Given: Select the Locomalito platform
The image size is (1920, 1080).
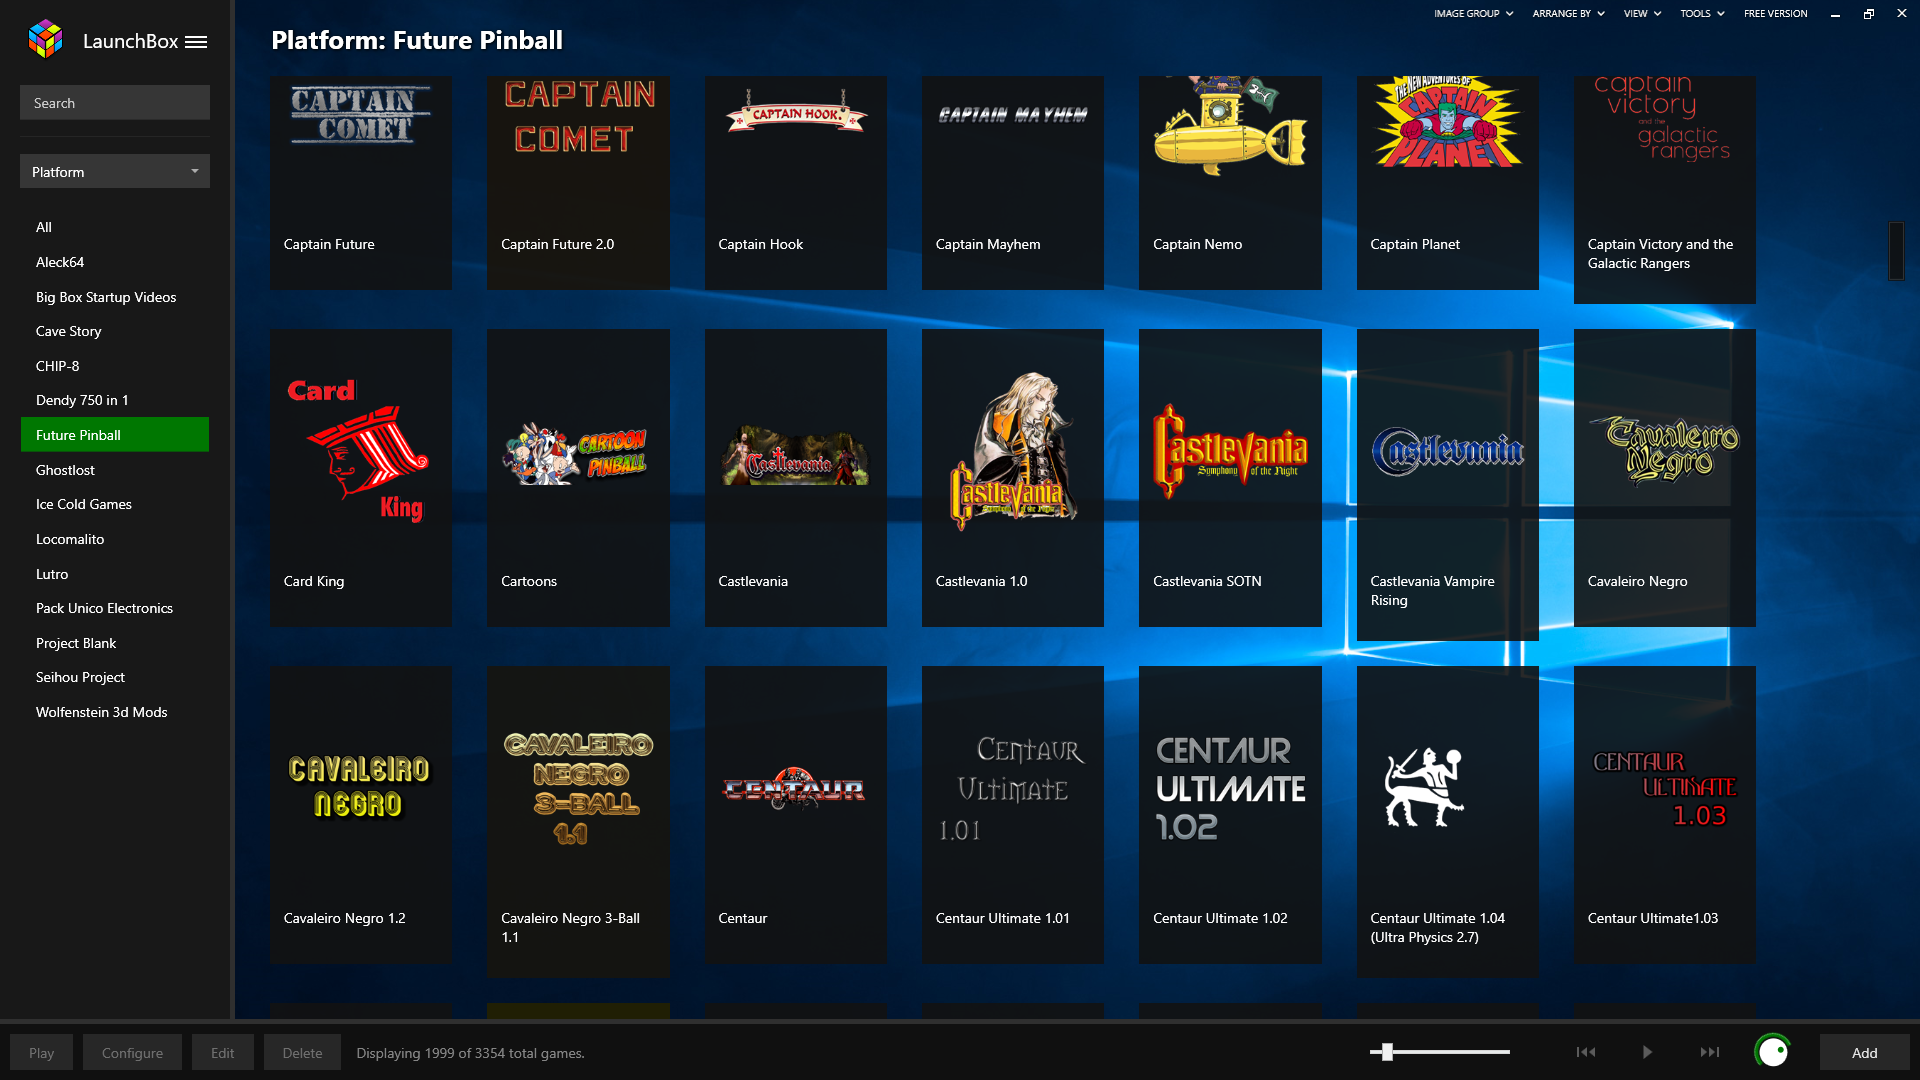Looking at the screenshot, I should pos(115,539).
